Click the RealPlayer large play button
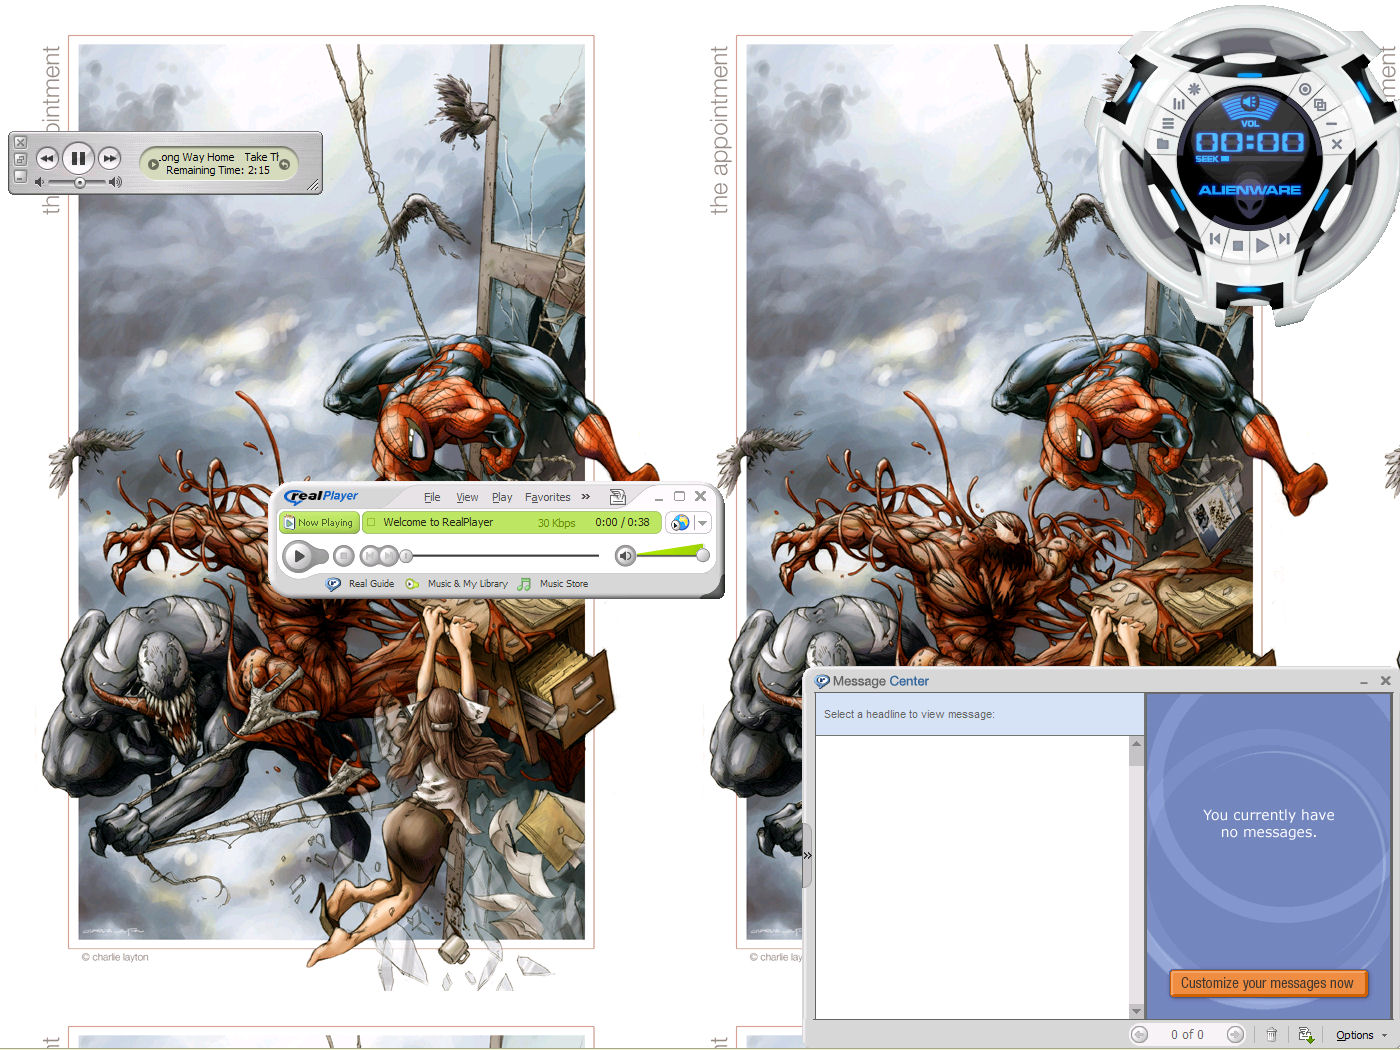The image size is (1400, 1050). (298, 556)
